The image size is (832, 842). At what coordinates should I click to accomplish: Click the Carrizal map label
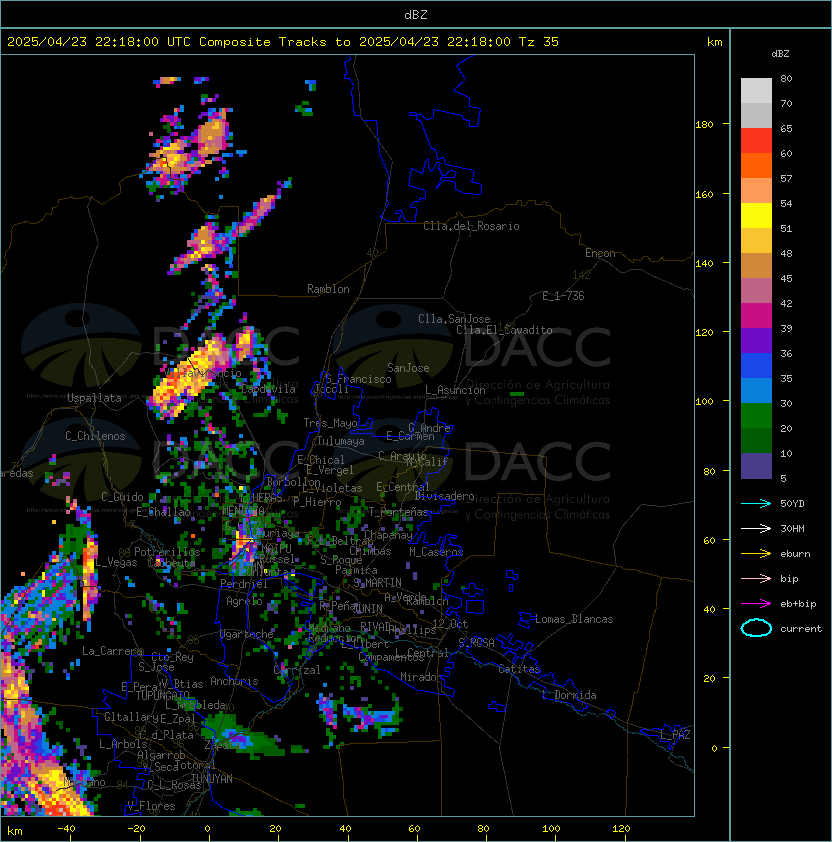pyautogui.click(x=296, y=670)
